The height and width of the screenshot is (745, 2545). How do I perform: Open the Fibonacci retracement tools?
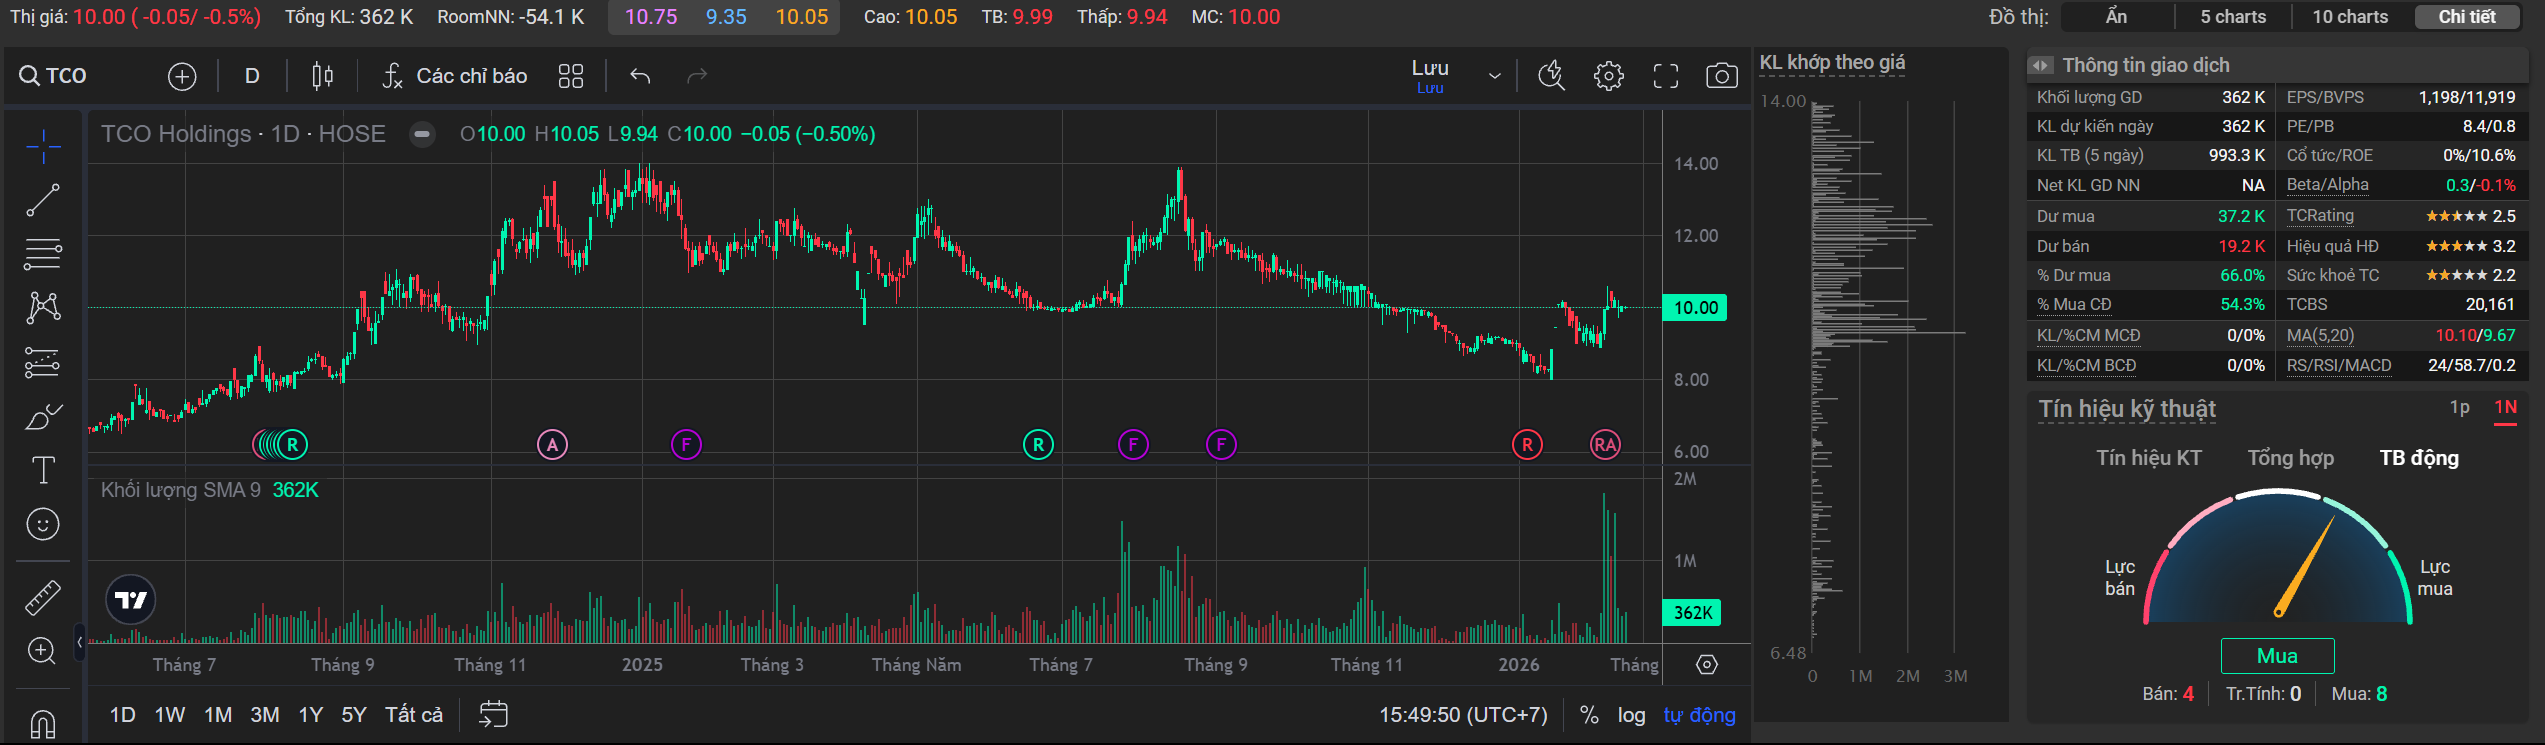coord(43,254)
